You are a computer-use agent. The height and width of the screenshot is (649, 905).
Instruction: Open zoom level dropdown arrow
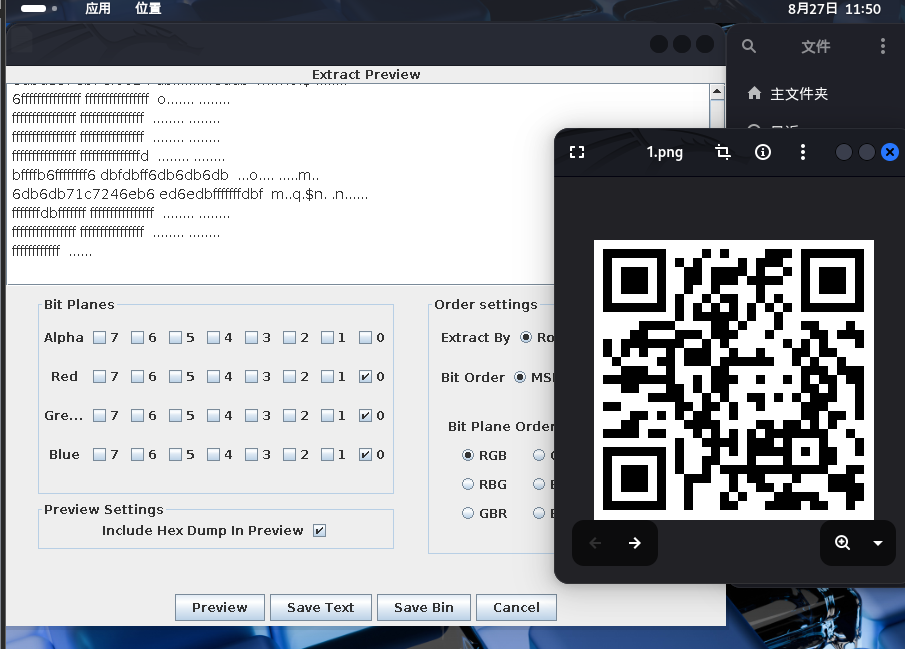pos(878,543)
